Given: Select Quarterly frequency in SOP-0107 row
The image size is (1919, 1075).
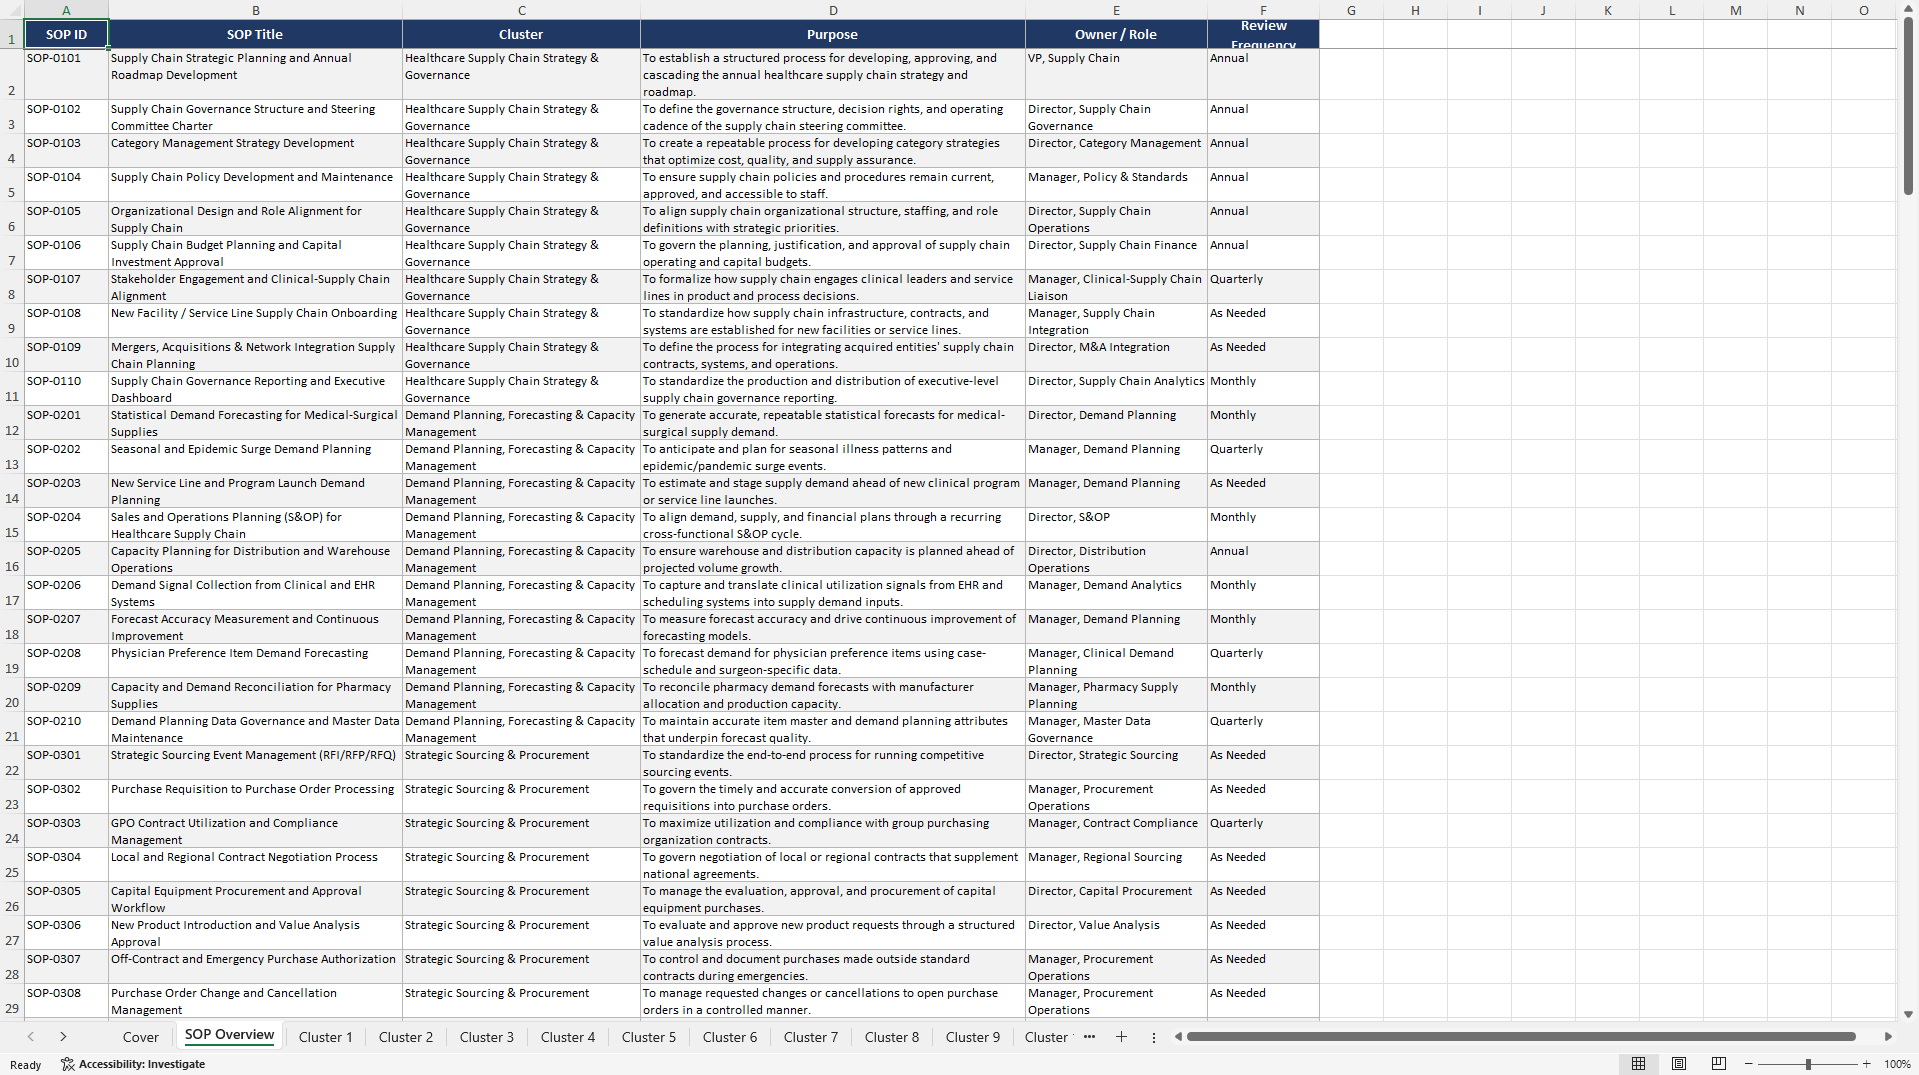Looking at the screenshot, I should 1263,286.
